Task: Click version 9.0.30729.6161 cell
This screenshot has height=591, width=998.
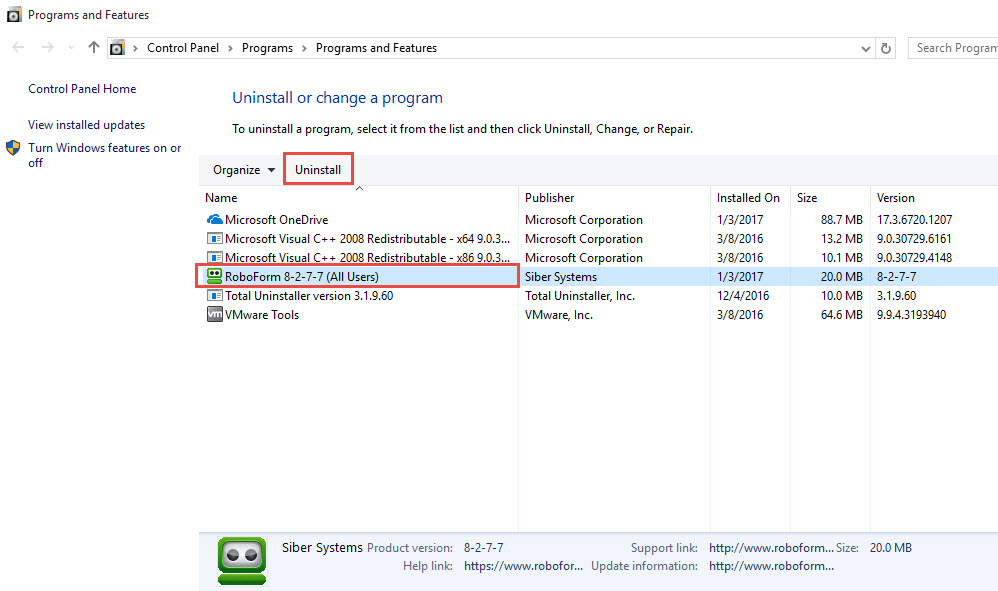Action: pyautogui.click(x=914, y=239)
